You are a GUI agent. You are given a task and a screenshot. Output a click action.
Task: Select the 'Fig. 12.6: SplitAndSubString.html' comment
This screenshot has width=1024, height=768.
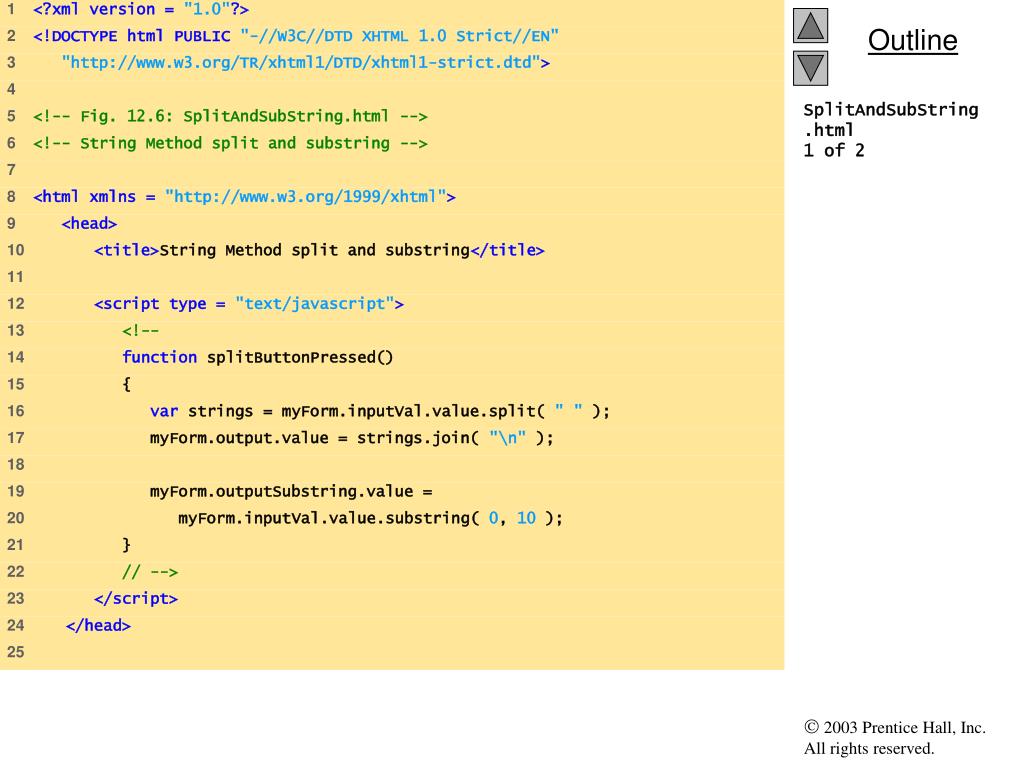pyautogui.click(x=231, y=116)
